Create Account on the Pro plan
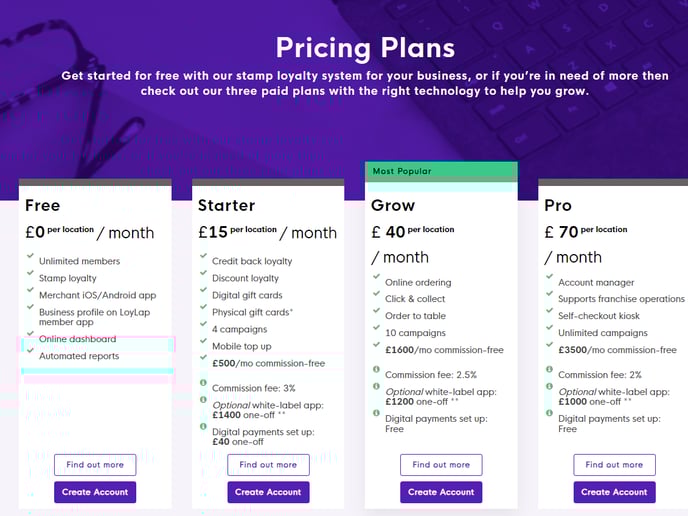The height and width of the screenshot is (516, 688). coord(614,492)
